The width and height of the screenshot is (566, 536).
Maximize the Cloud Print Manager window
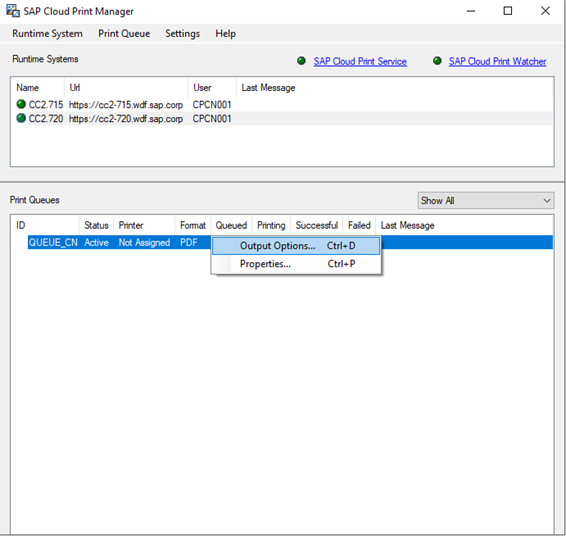508,11
